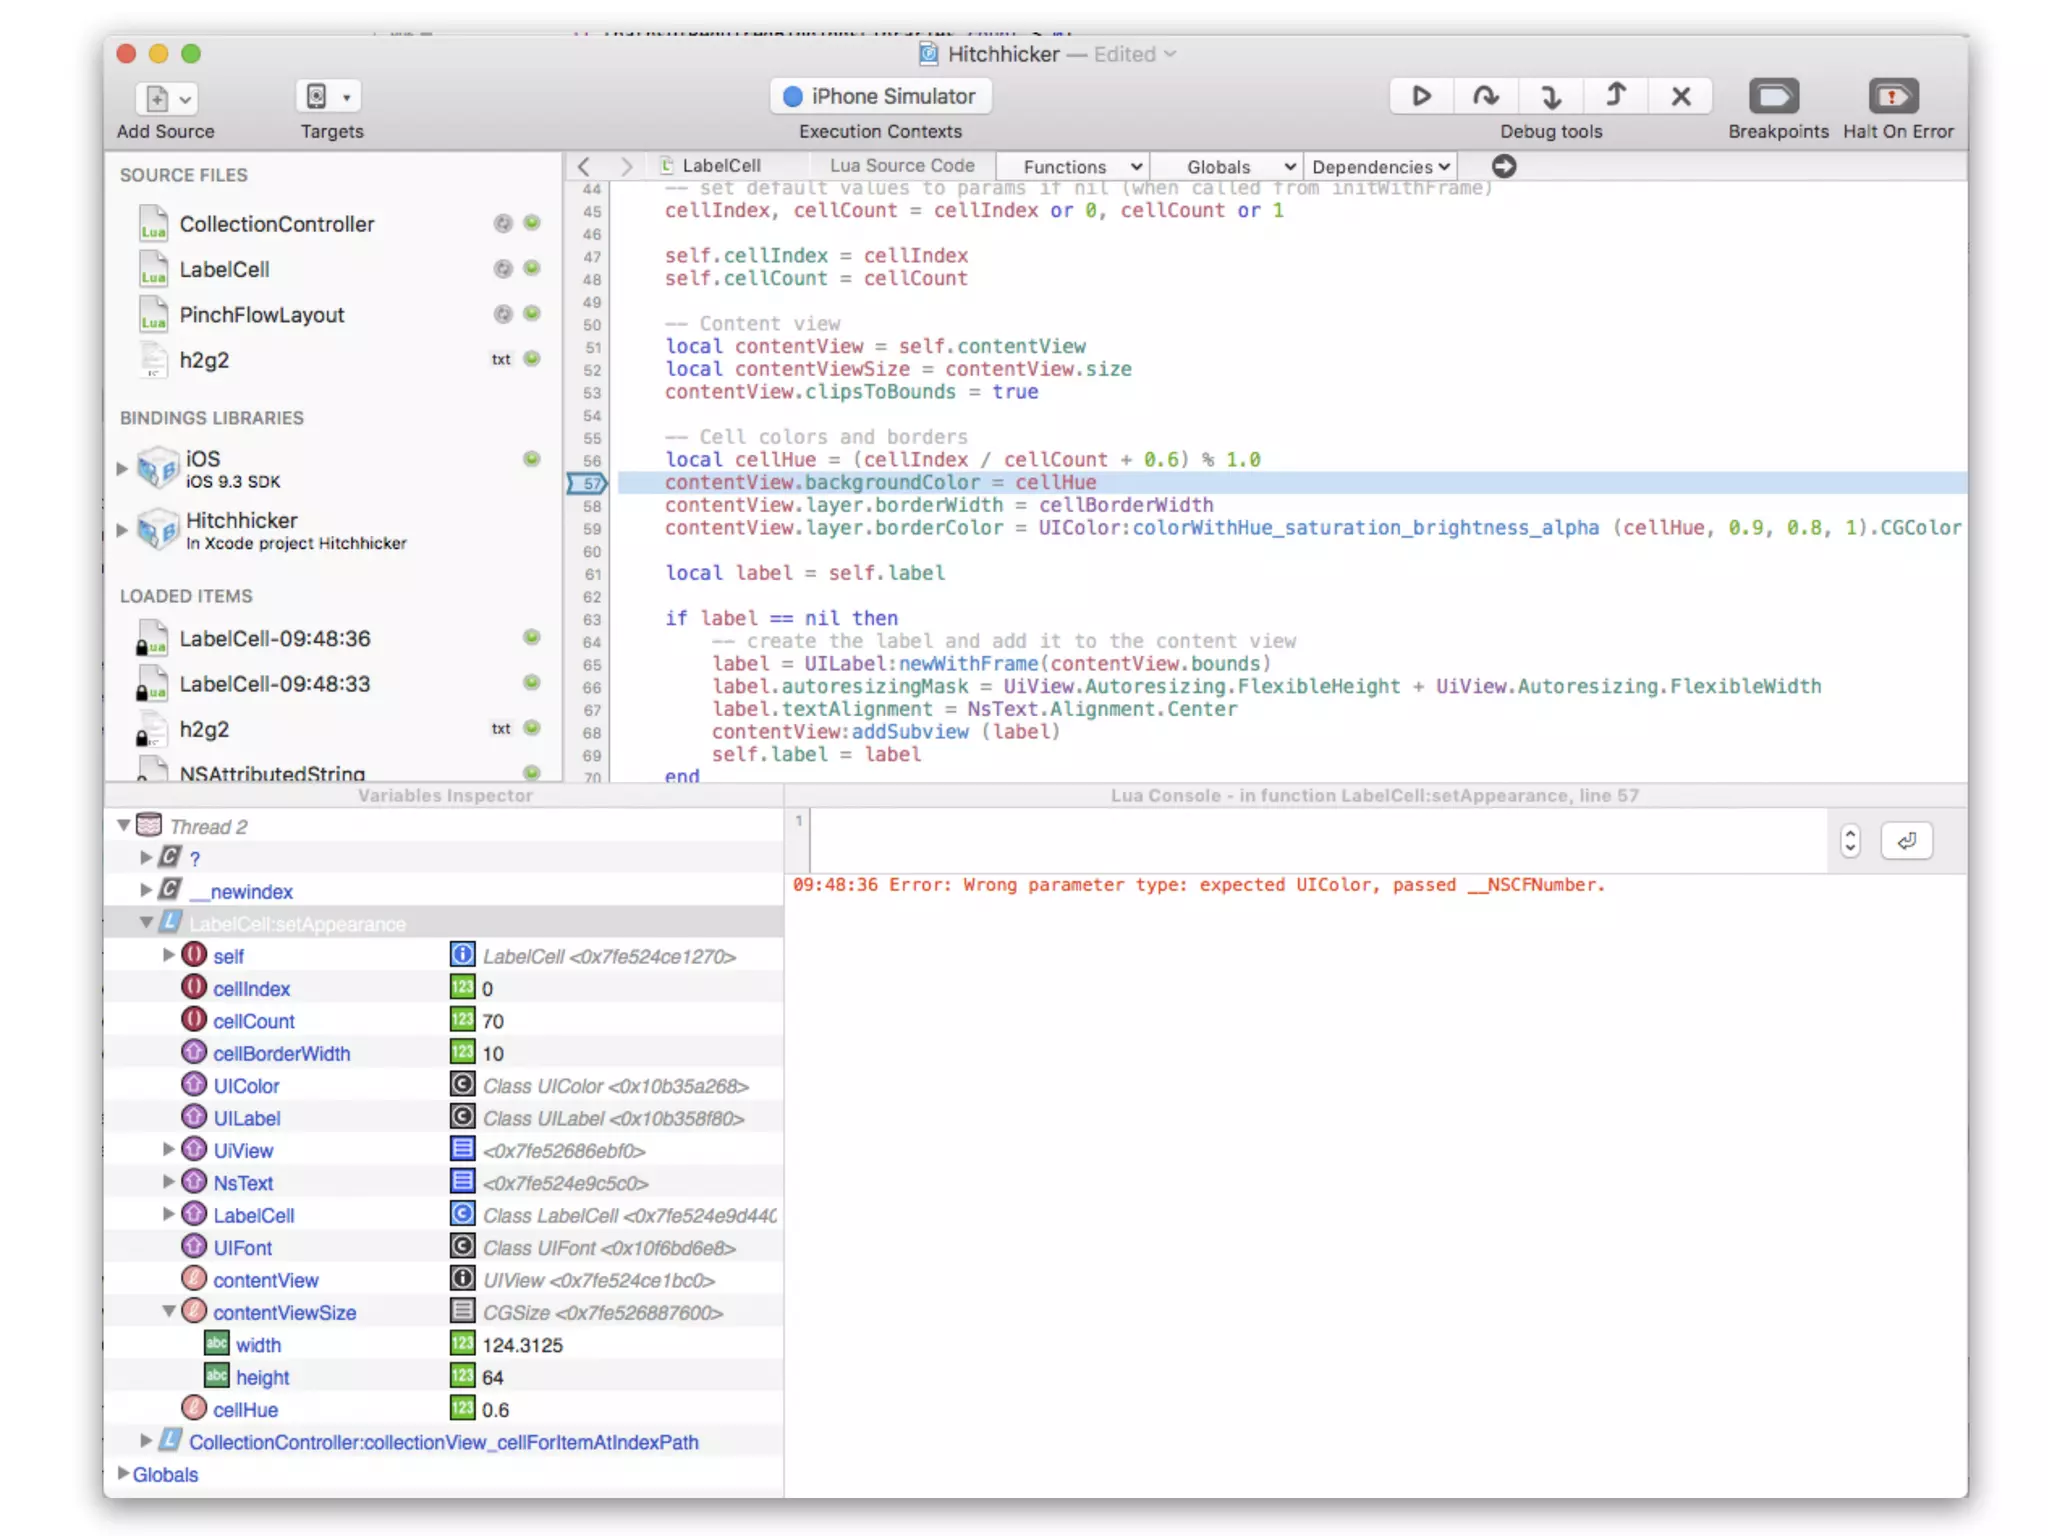2048x1536 pixels.
Task: Expand the iOS bindings library
Action: pos(122,468)
